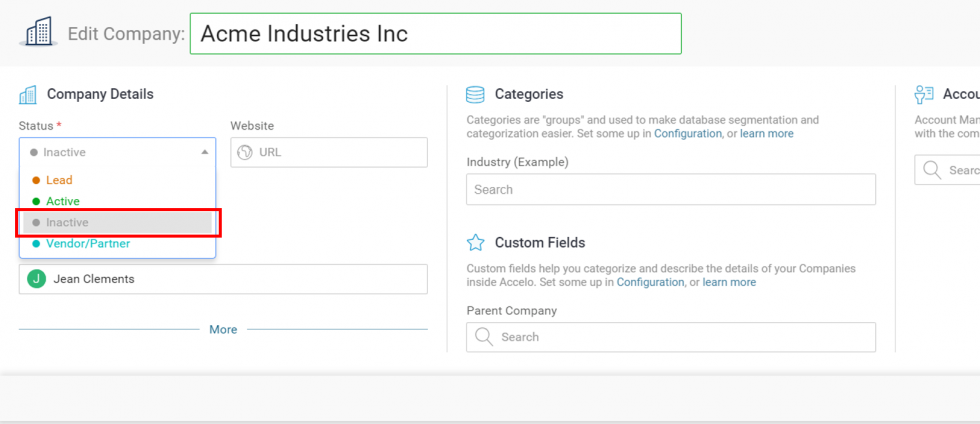Click the globe icon in Website field
This screenshot has width=980, height=424.
pyautogui.click(x=245, y=152)
